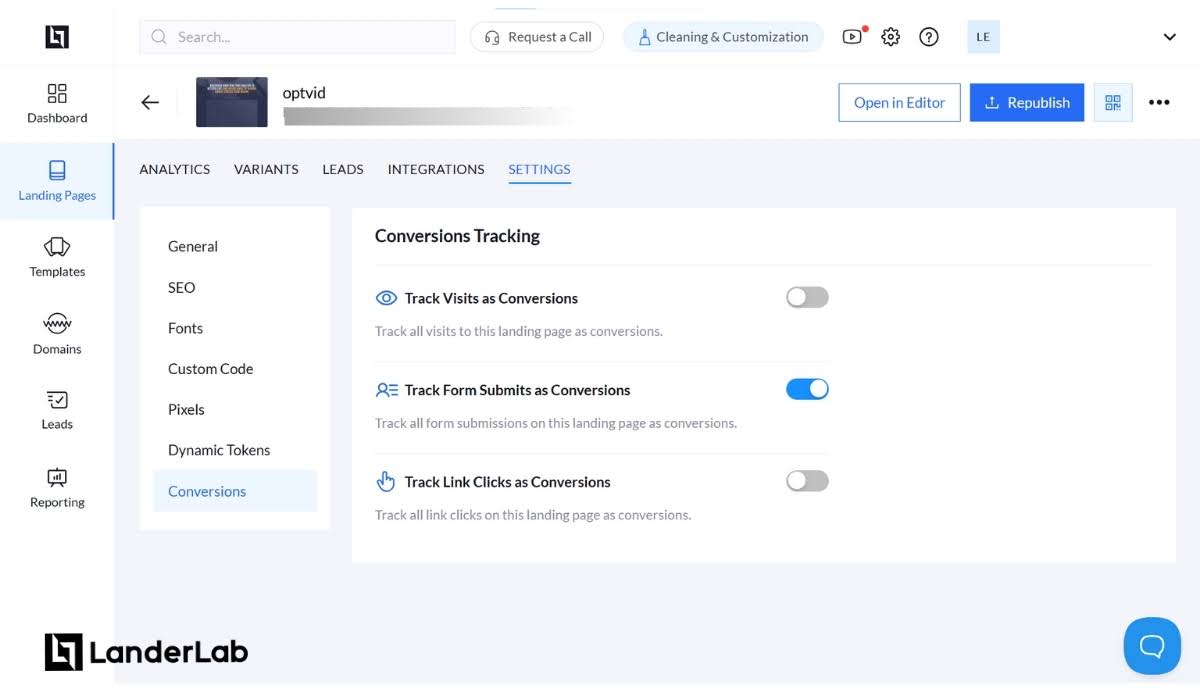Image resolution: width=1200 pixels, height=700 pixels.
Task: Go back using the left arrow
Action: pyautogui.click(x=150, y=102)
